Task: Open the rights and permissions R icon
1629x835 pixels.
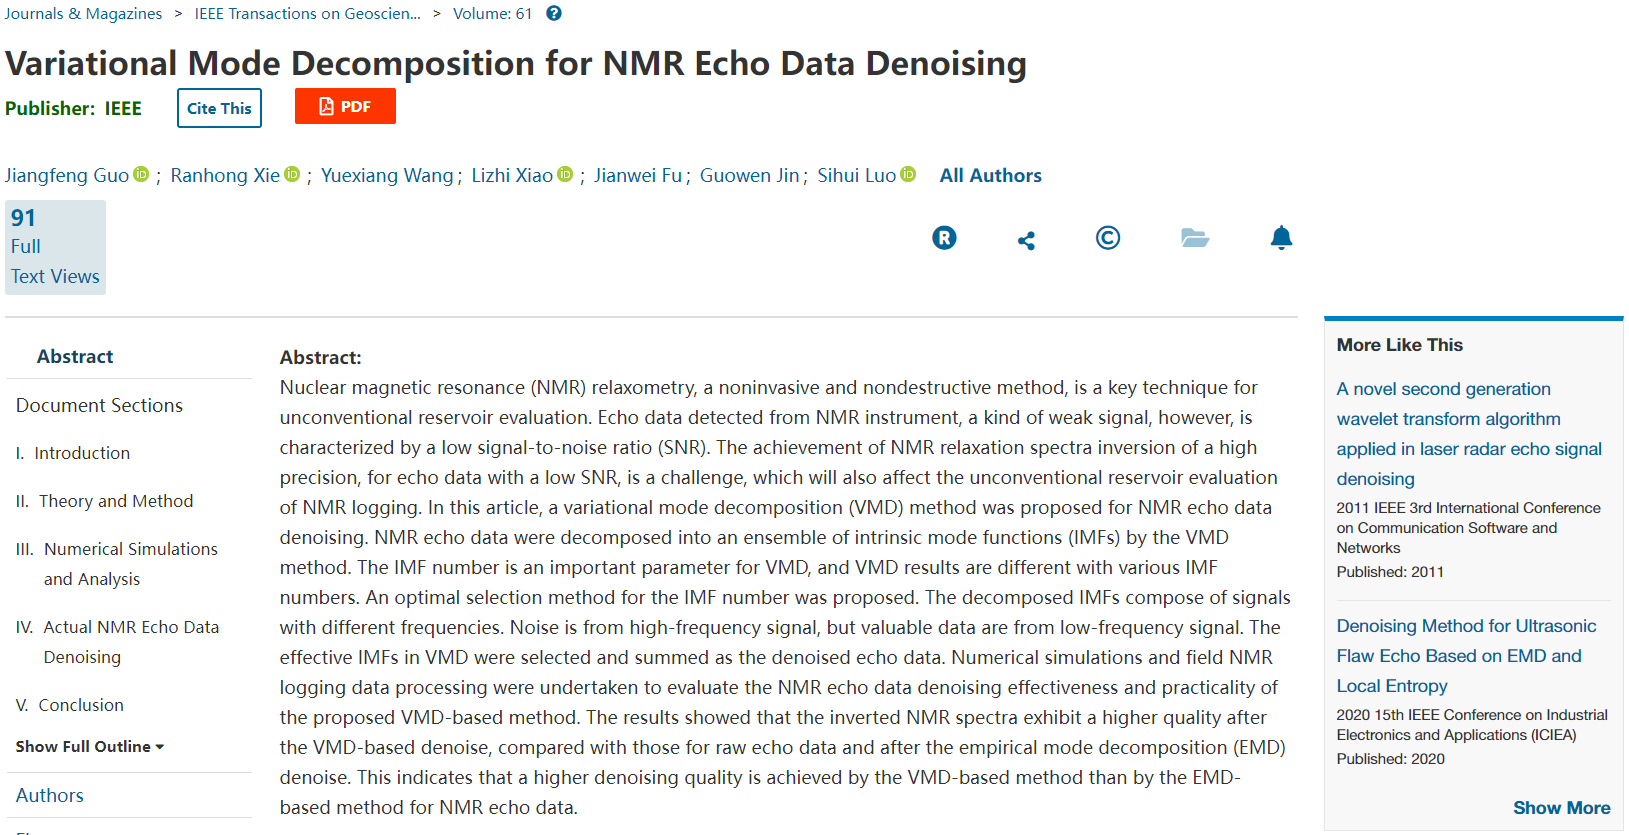Action: [944, 238]
